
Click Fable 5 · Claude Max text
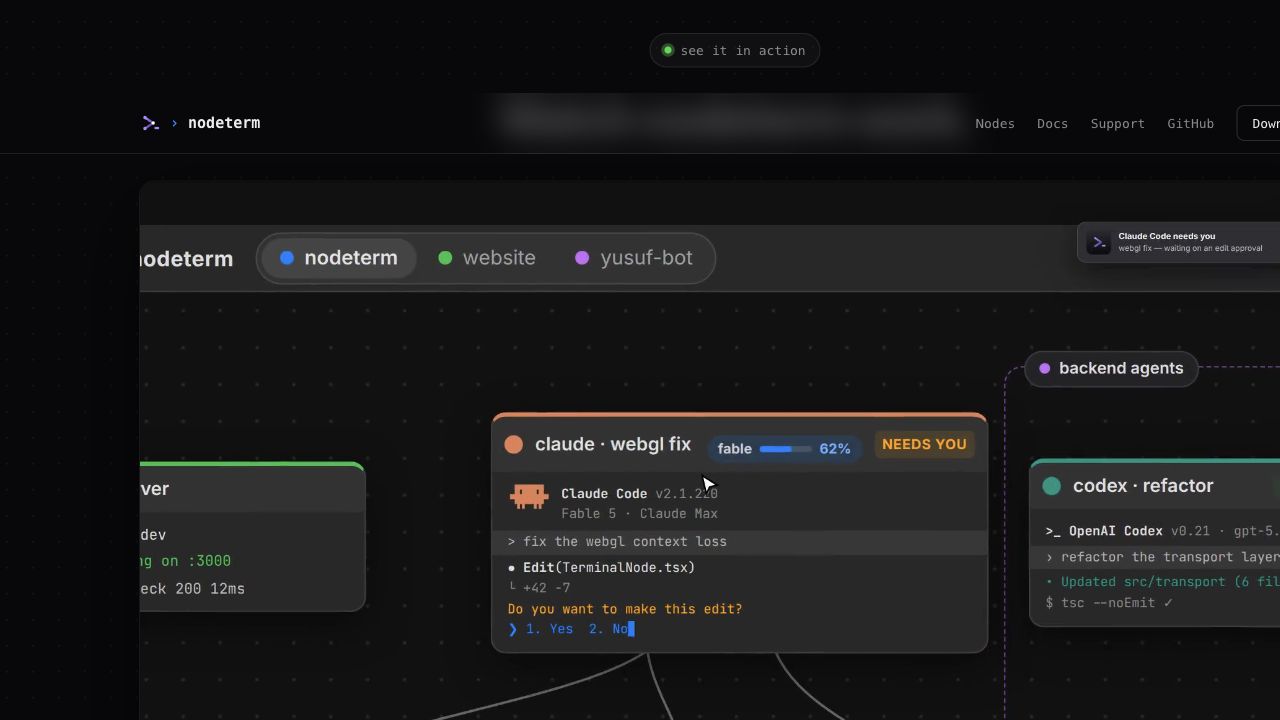point(639,514)
